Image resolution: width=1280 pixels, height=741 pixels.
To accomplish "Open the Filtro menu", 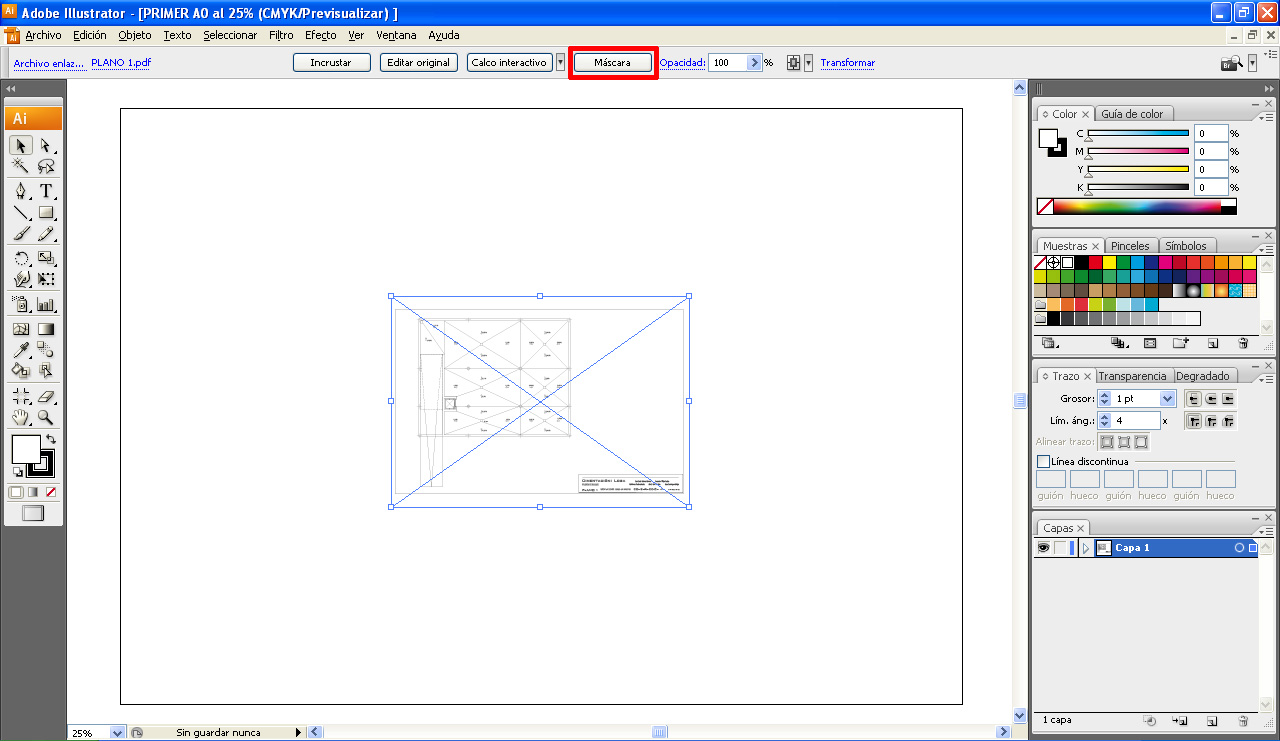I will pos(281,35).
